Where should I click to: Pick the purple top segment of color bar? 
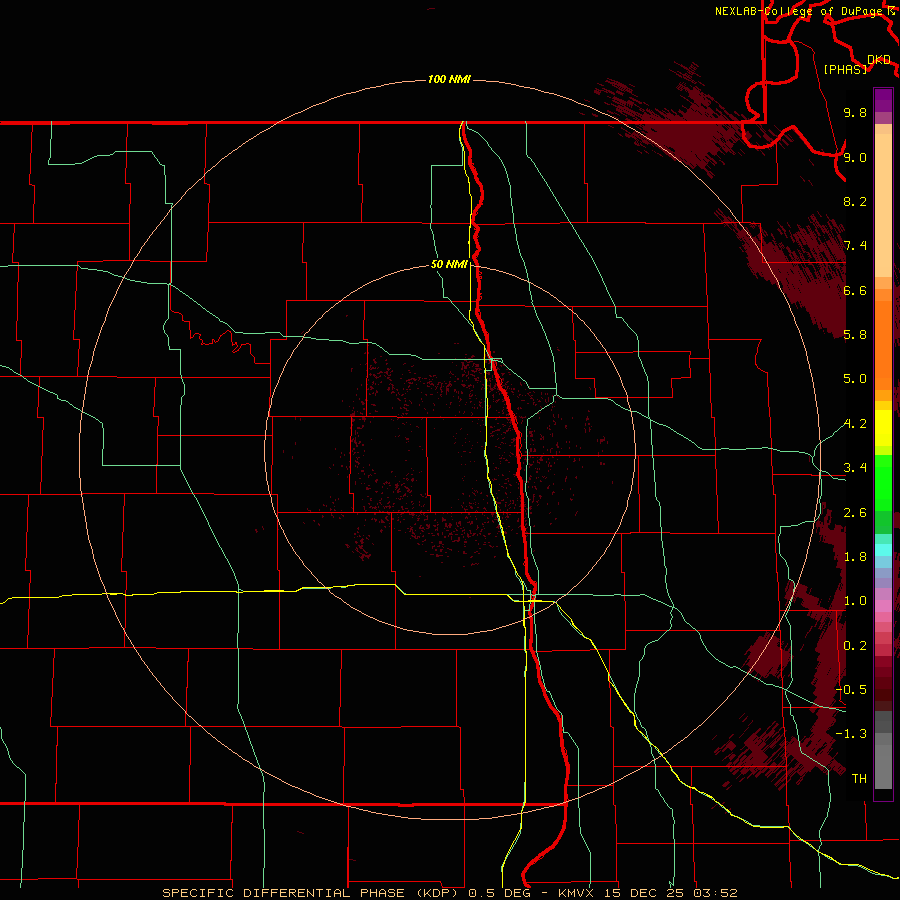(883, 100)
